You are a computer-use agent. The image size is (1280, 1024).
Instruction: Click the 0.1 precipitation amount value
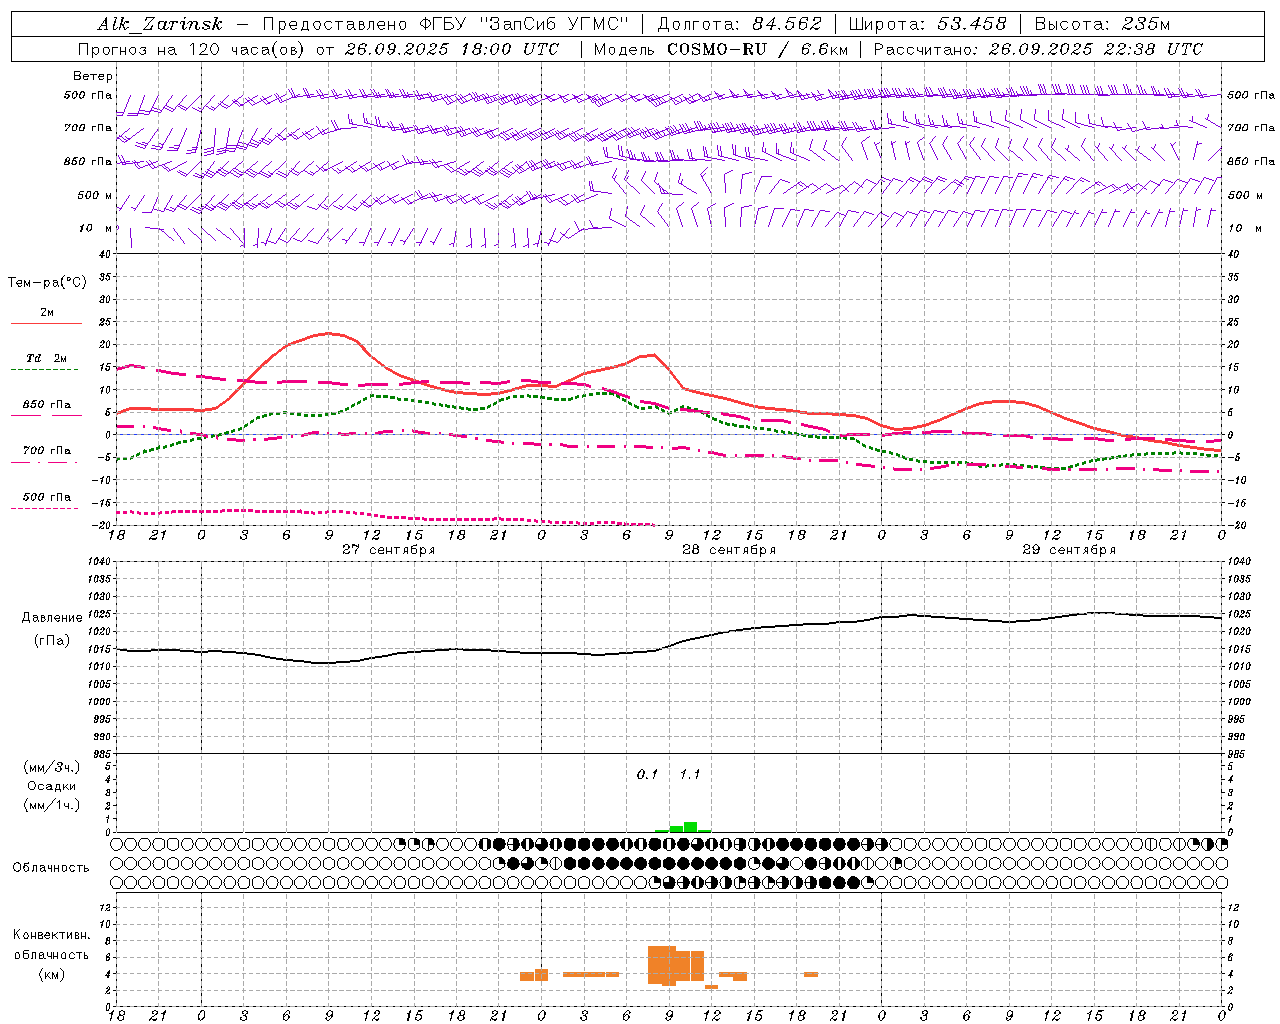648,775
